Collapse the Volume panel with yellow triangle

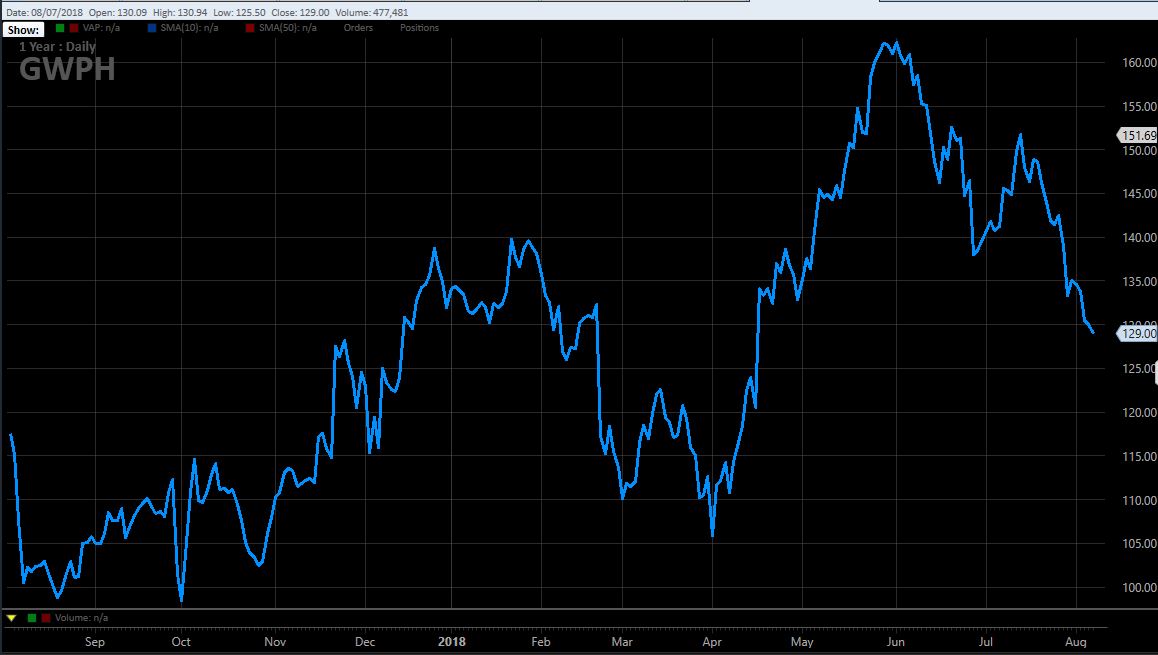click(x=11, y=618)
